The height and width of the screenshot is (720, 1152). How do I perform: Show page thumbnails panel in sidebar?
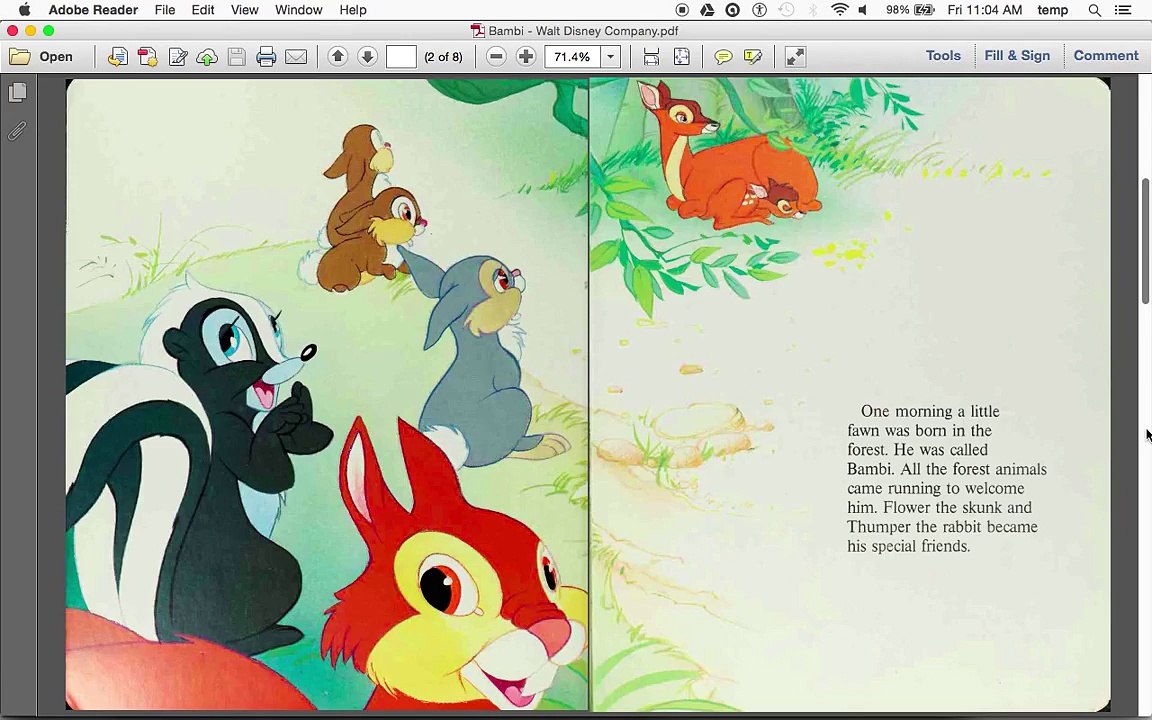click(x=18, y=93)
